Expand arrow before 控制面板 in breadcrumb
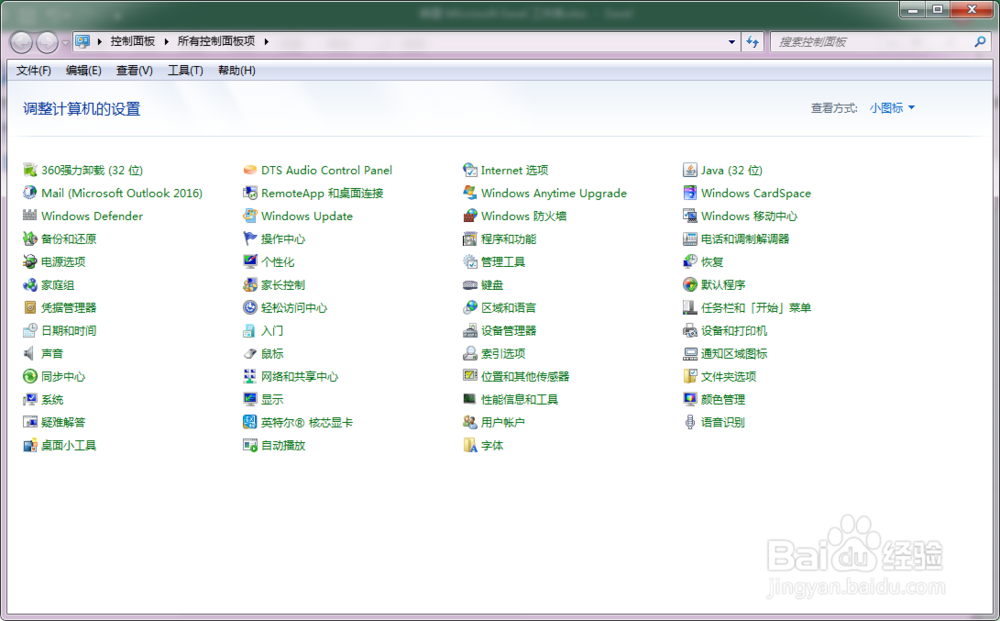 click(x=100, y=42)
